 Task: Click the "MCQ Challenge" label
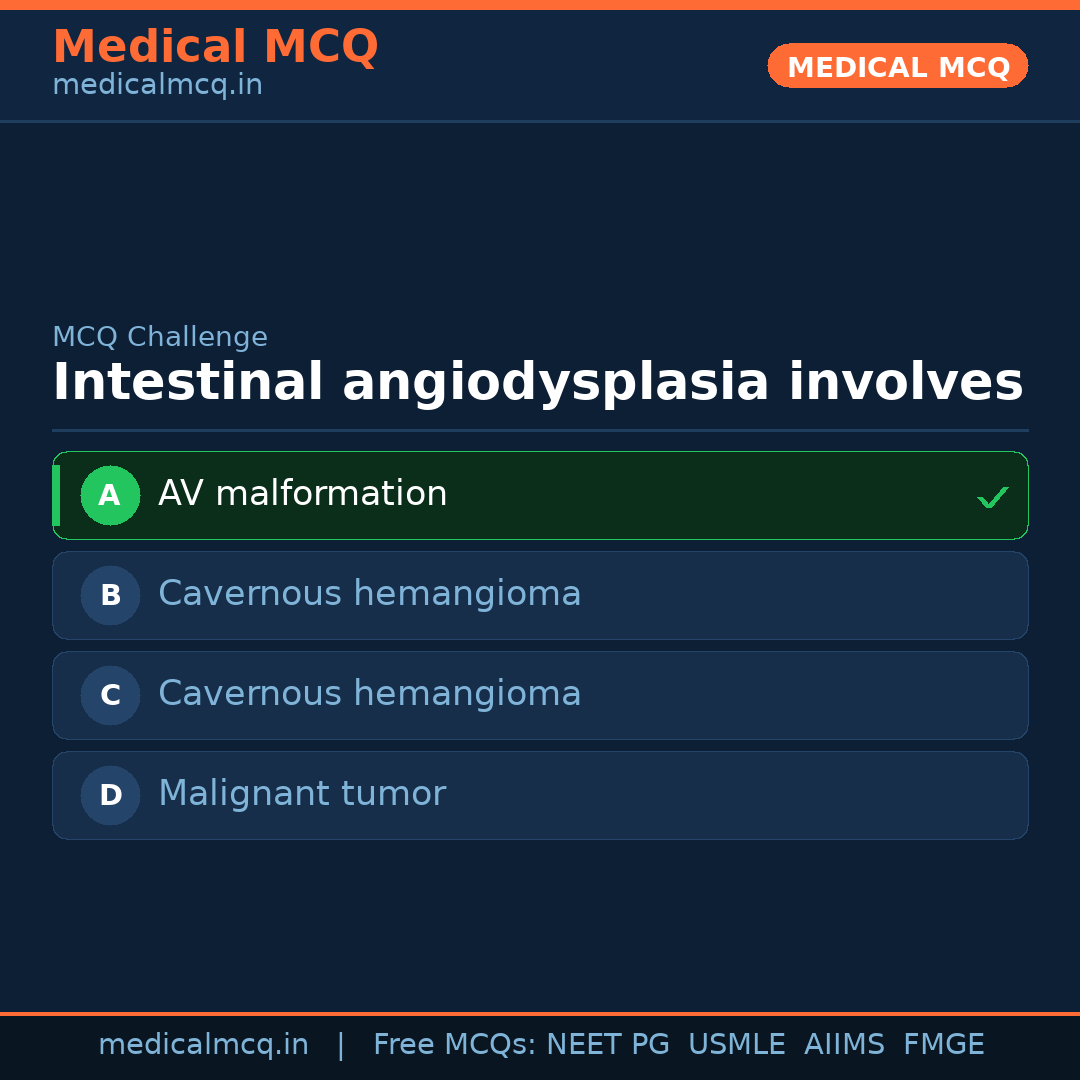coord(160,337)
